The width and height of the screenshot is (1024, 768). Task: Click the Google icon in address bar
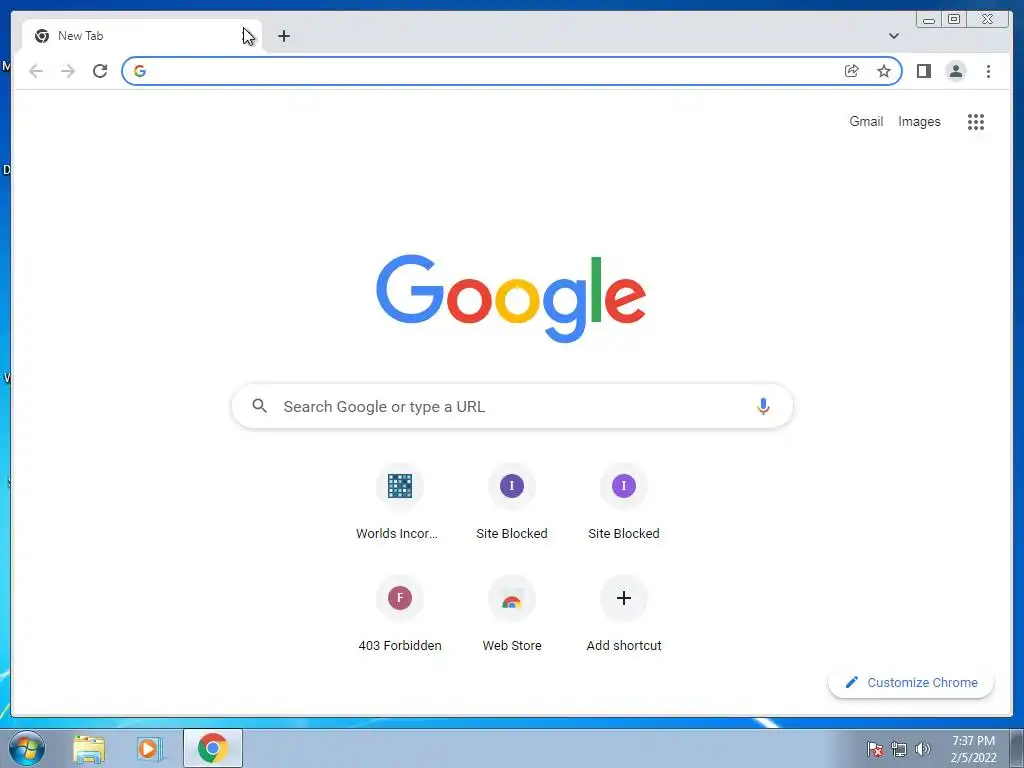(140, 71)
